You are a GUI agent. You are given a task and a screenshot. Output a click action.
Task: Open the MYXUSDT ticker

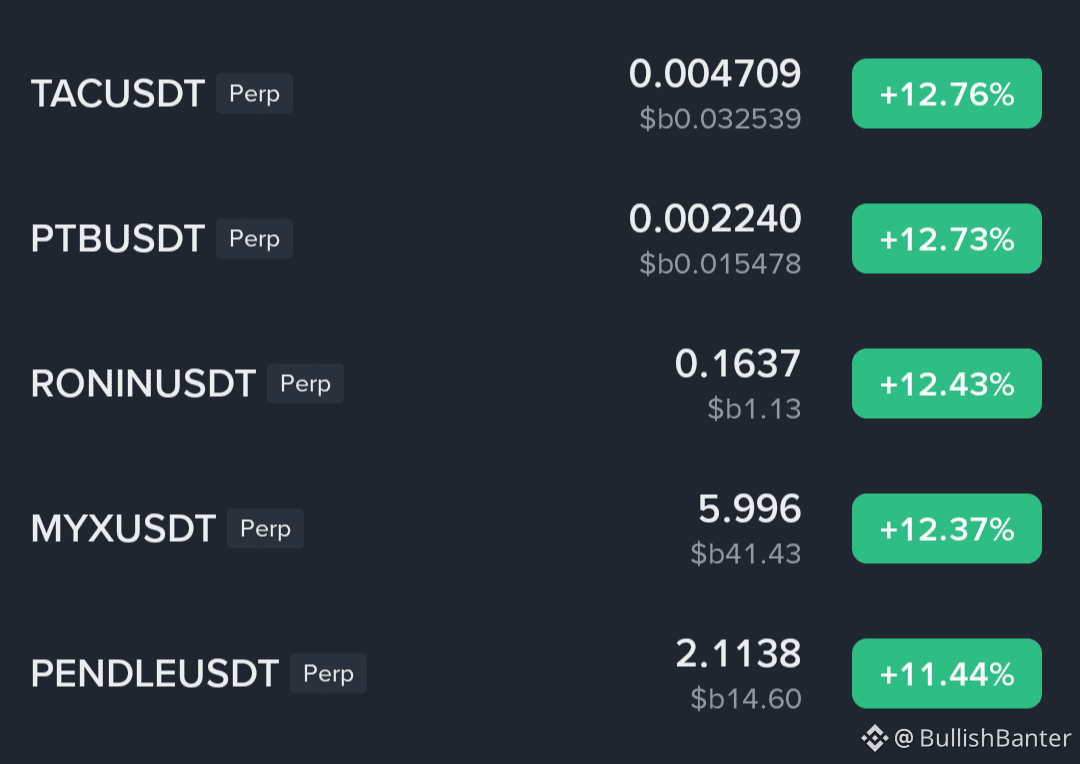121,528
